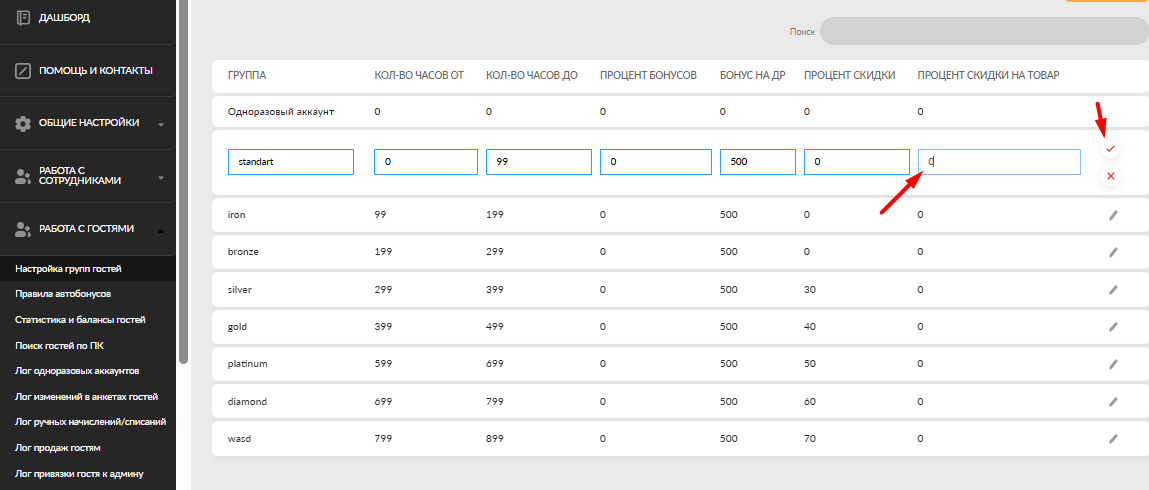Image resolution: width=1149 pixels, height=490 pixels.
Task: Expand Общие настройки dropdown arrow
Action: coord(161,124)
